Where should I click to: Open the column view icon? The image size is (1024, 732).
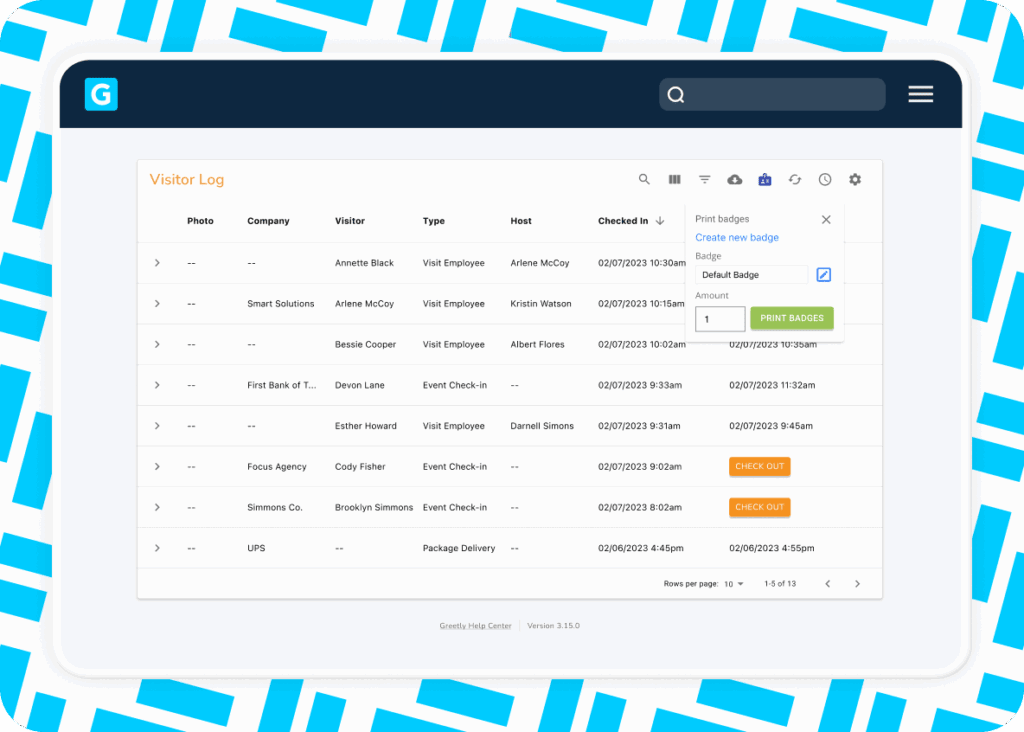[x=675, y=180]
